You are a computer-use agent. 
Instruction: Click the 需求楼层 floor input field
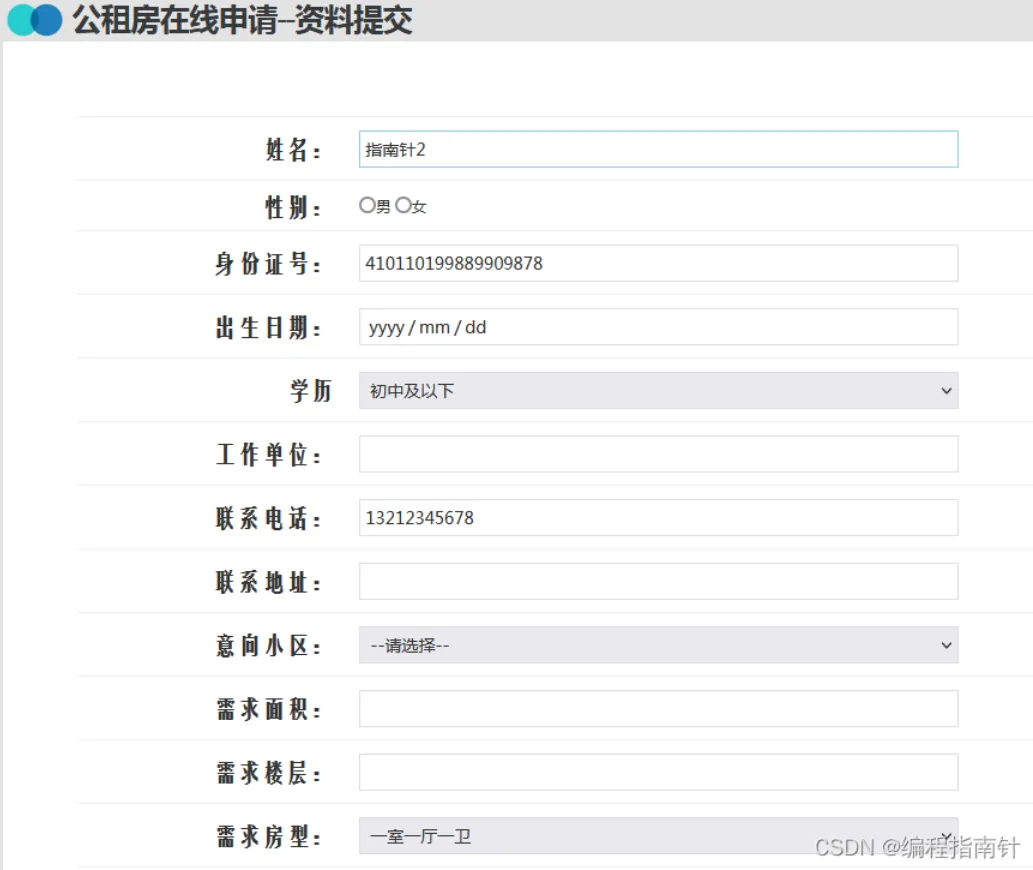(x=658, y=772)
